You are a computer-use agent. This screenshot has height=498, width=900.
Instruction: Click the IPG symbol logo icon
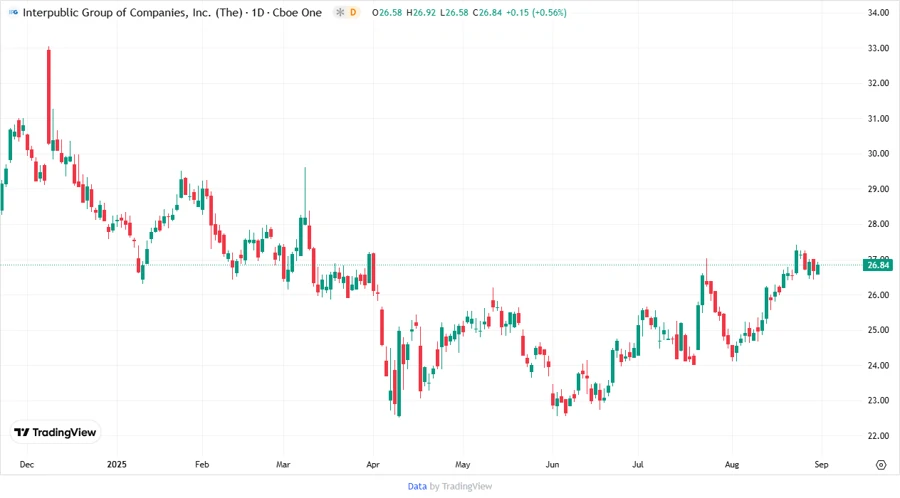point(13,12)
